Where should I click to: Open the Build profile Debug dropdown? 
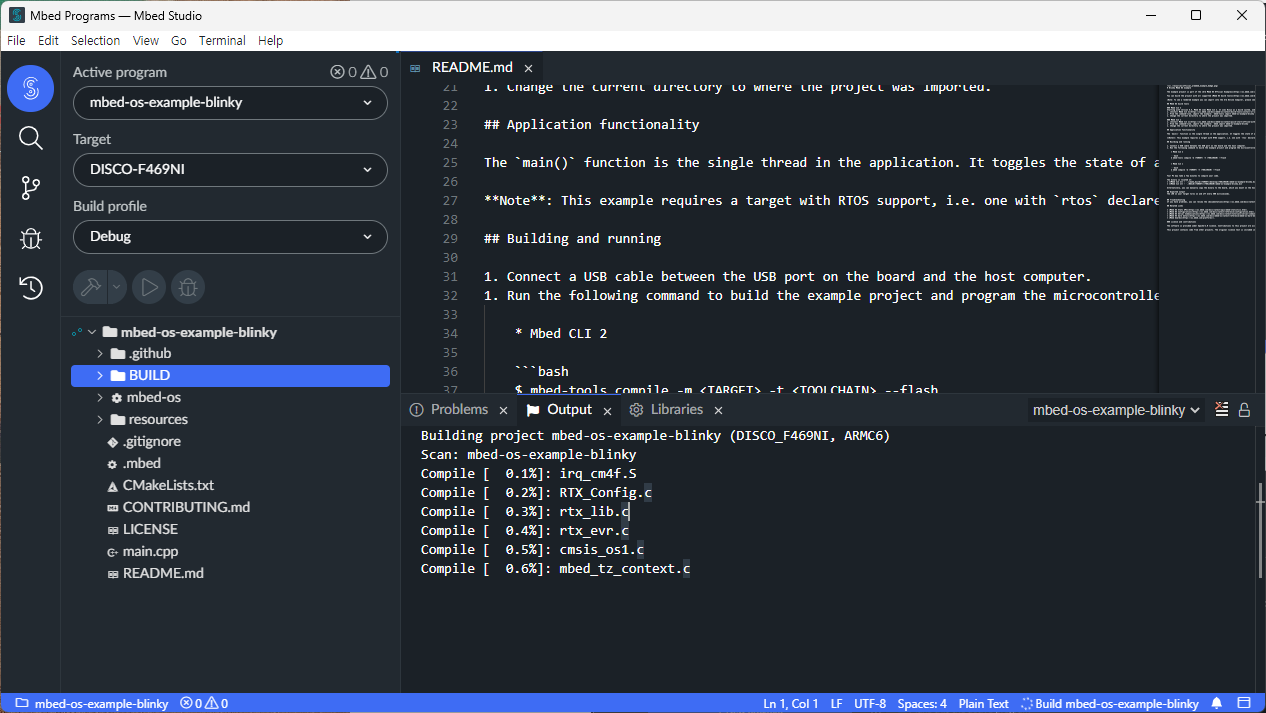(230, 236)
